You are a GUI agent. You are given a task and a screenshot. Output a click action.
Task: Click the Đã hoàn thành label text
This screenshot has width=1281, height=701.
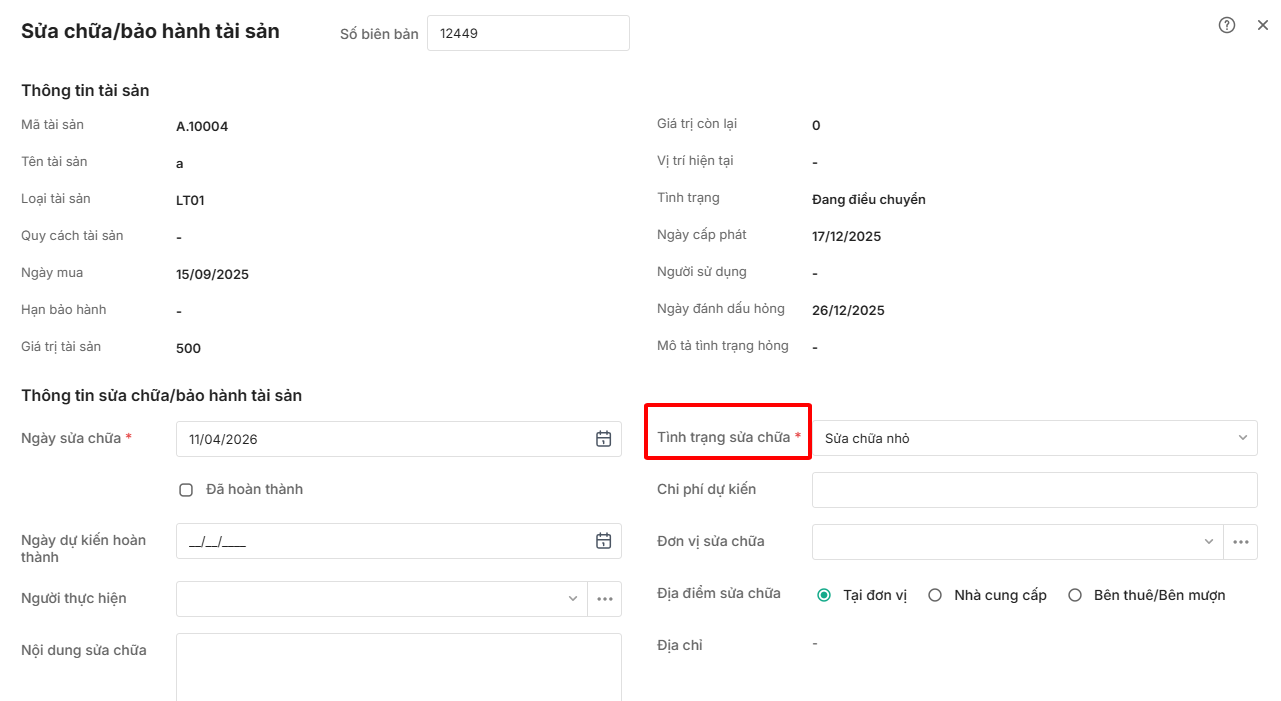254,490
